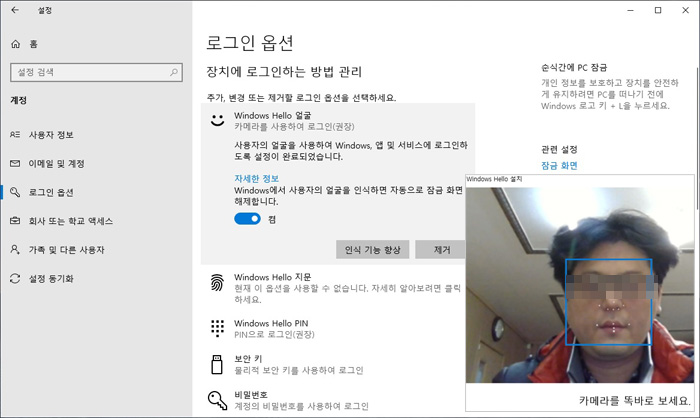Minimize the 설정 window
This screenshot has height=418, width=700.
tap(630, 10)
